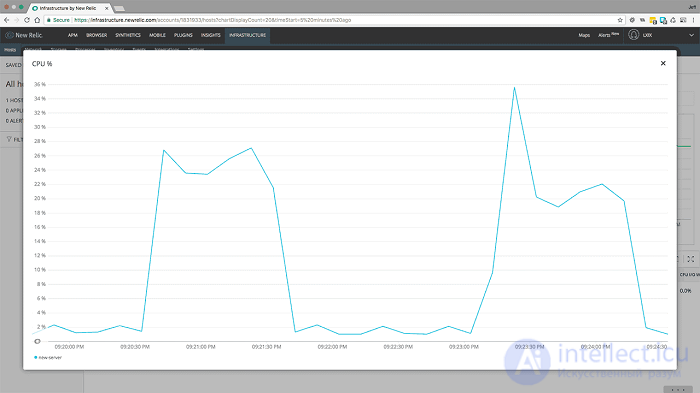This screenshot has height=393, width=700.
Task: Click the extension icon right of gear
Action: (x=642, y=20)
